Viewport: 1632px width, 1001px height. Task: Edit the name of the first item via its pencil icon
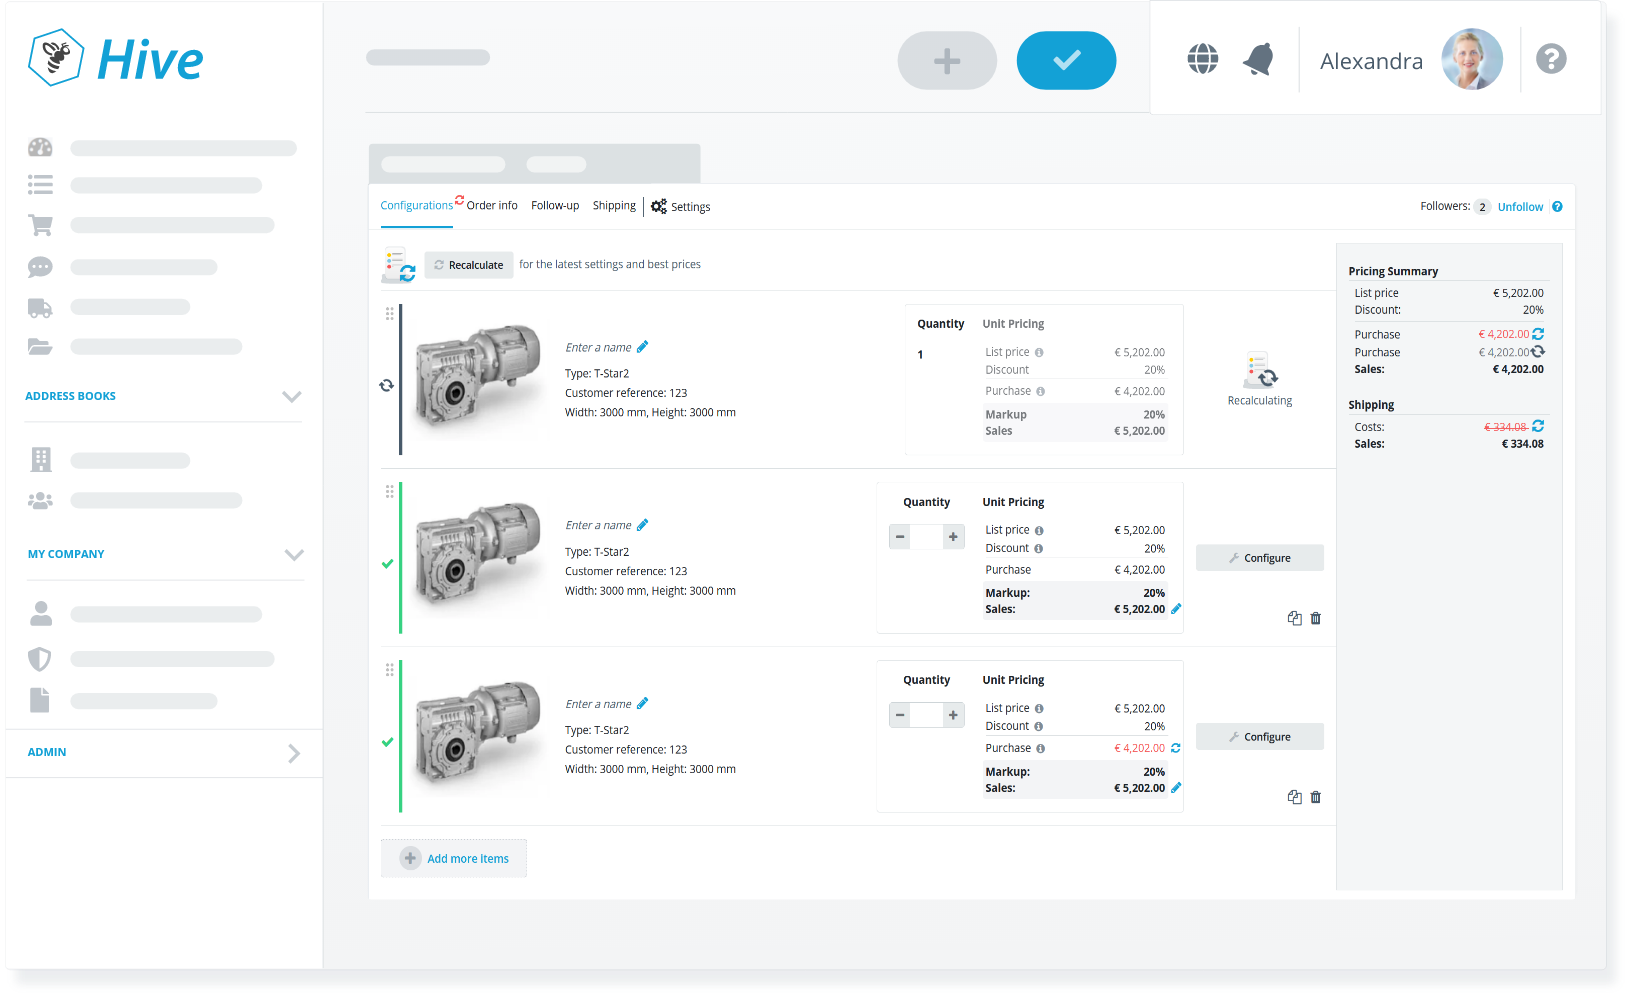642,347
